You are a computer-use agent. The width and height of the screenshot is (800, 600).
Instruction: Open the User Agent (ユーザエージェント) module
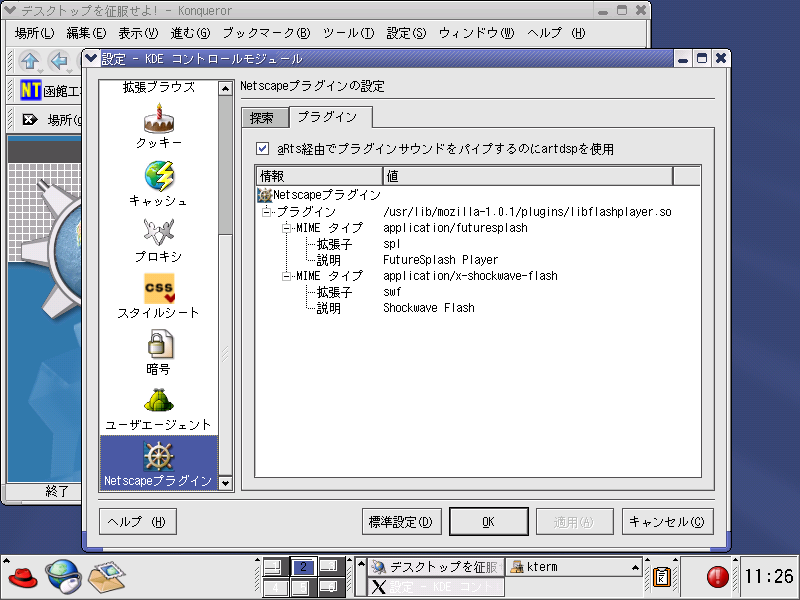159,409
